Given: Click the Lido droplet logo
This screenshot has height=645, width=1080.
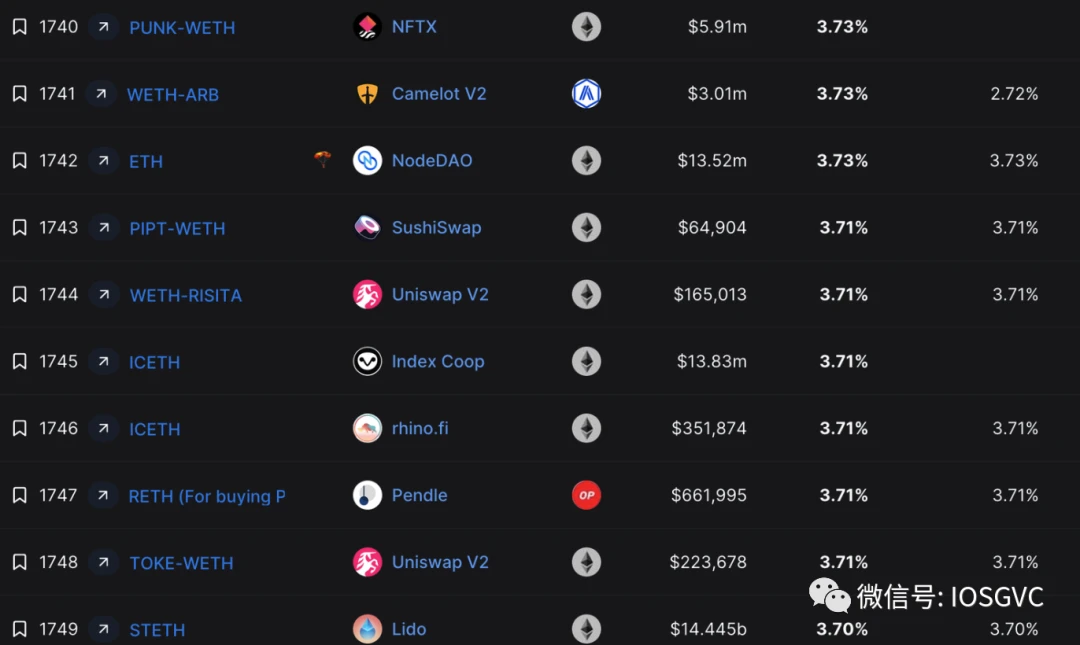Looking at the screenshot, I should (367, 629).
